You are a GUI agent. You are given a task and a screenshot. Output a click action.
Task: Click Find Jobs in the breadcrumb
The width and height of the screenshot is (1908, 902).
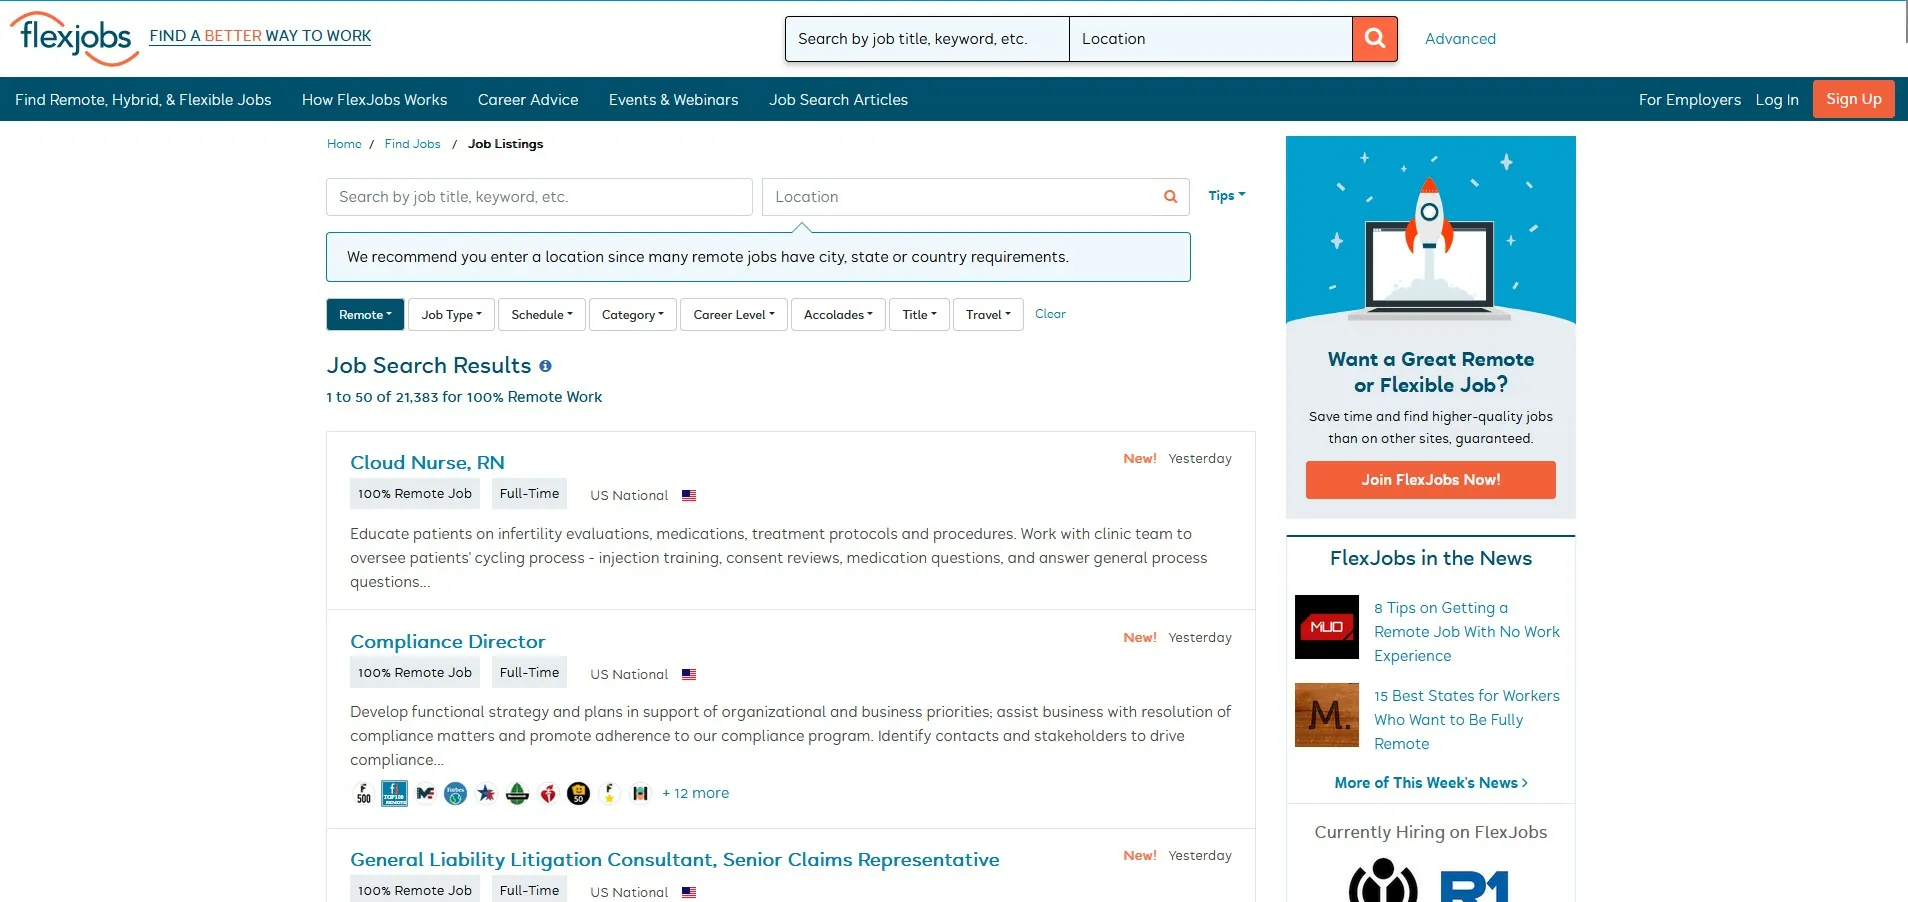pos(413,144)
